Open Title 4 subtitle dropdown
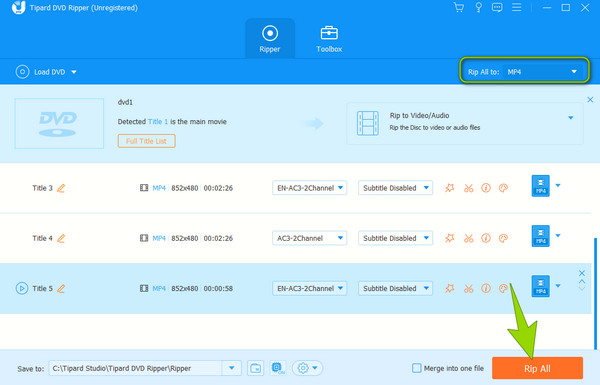The image size is (600, 385). click(395, 238)
